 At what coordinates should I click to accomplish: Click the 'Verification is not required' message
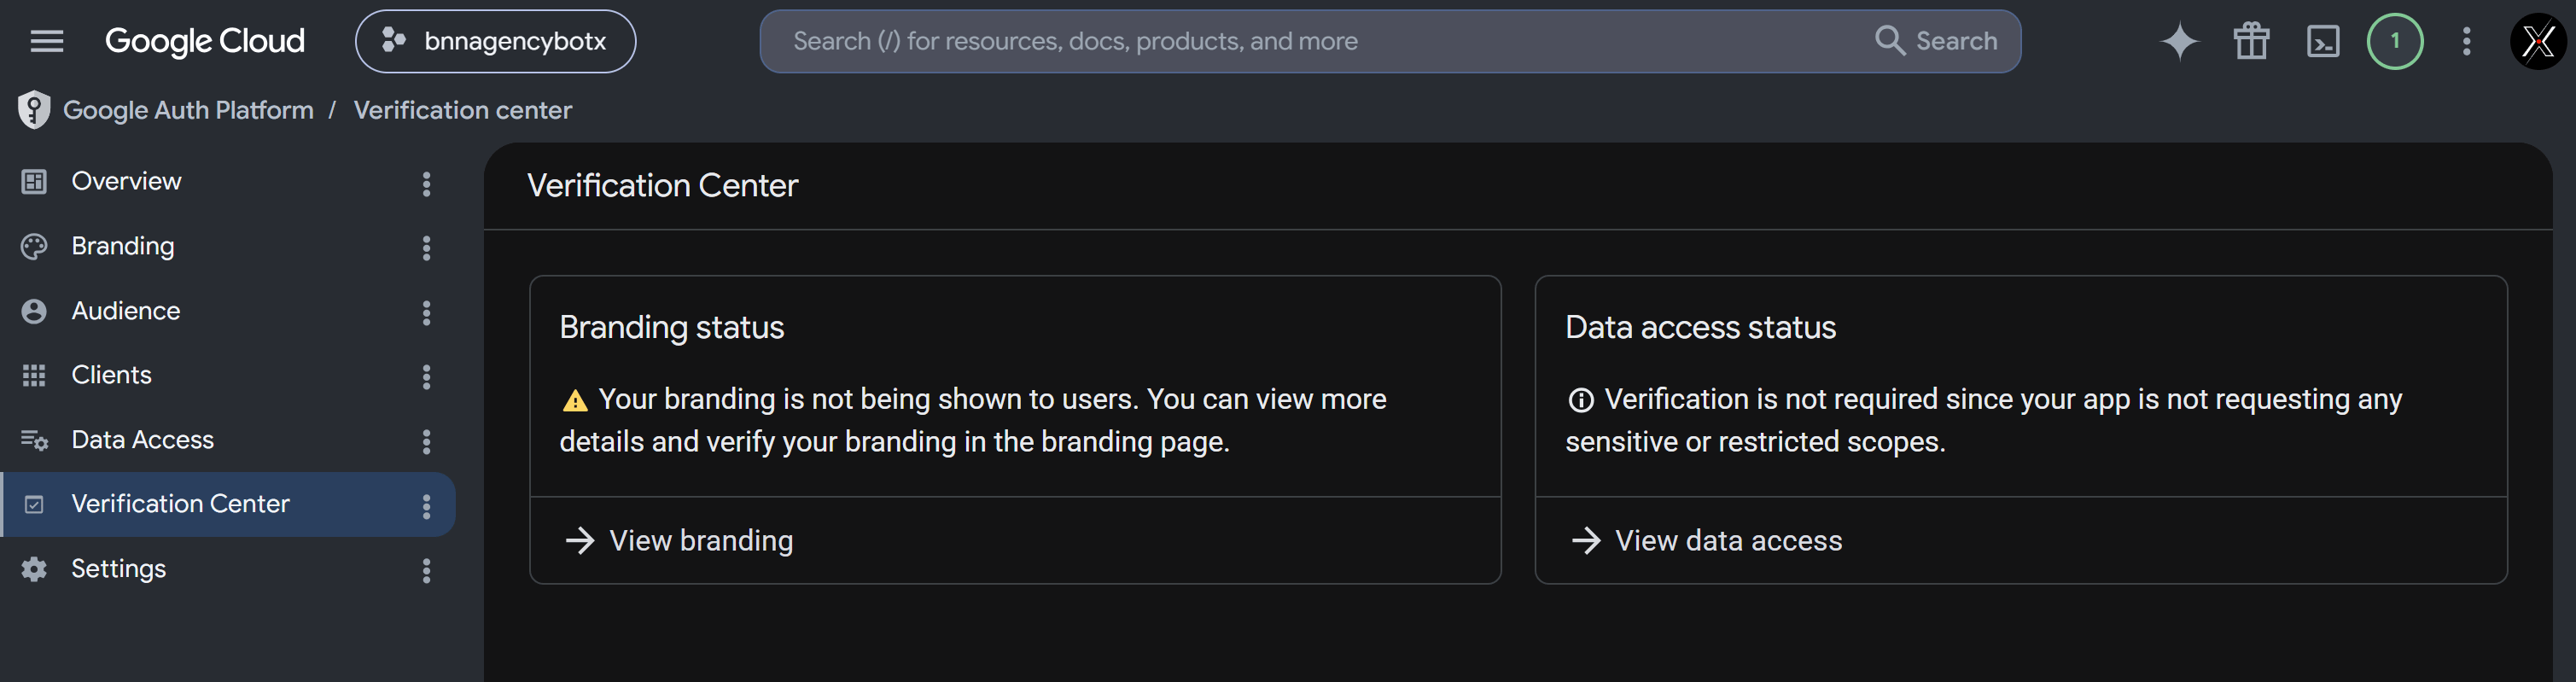[1984, 420]
